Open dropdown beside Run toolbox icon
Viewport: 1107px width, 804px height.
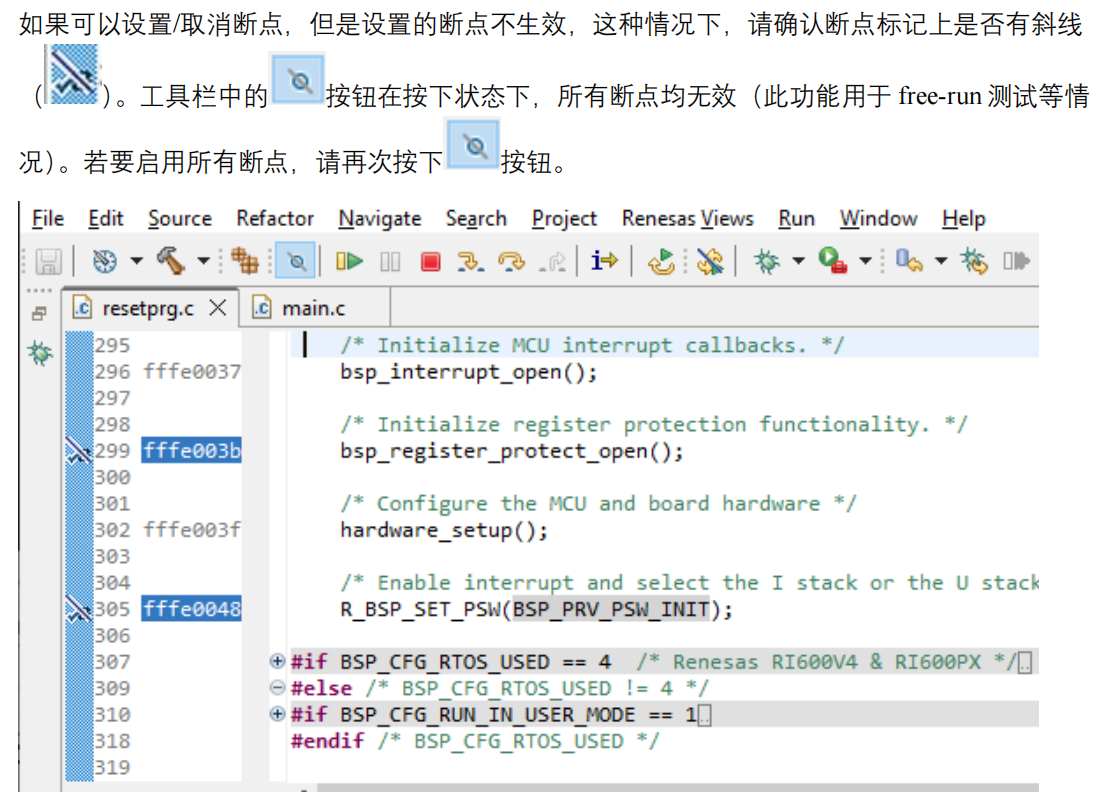pos(865,262)
